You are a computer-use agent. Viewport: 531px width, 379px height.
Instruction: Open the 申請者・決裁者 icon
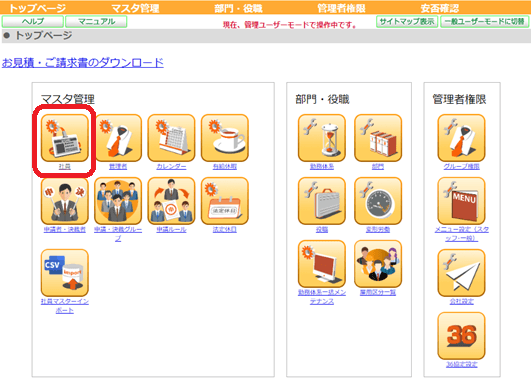pos(64,201)
